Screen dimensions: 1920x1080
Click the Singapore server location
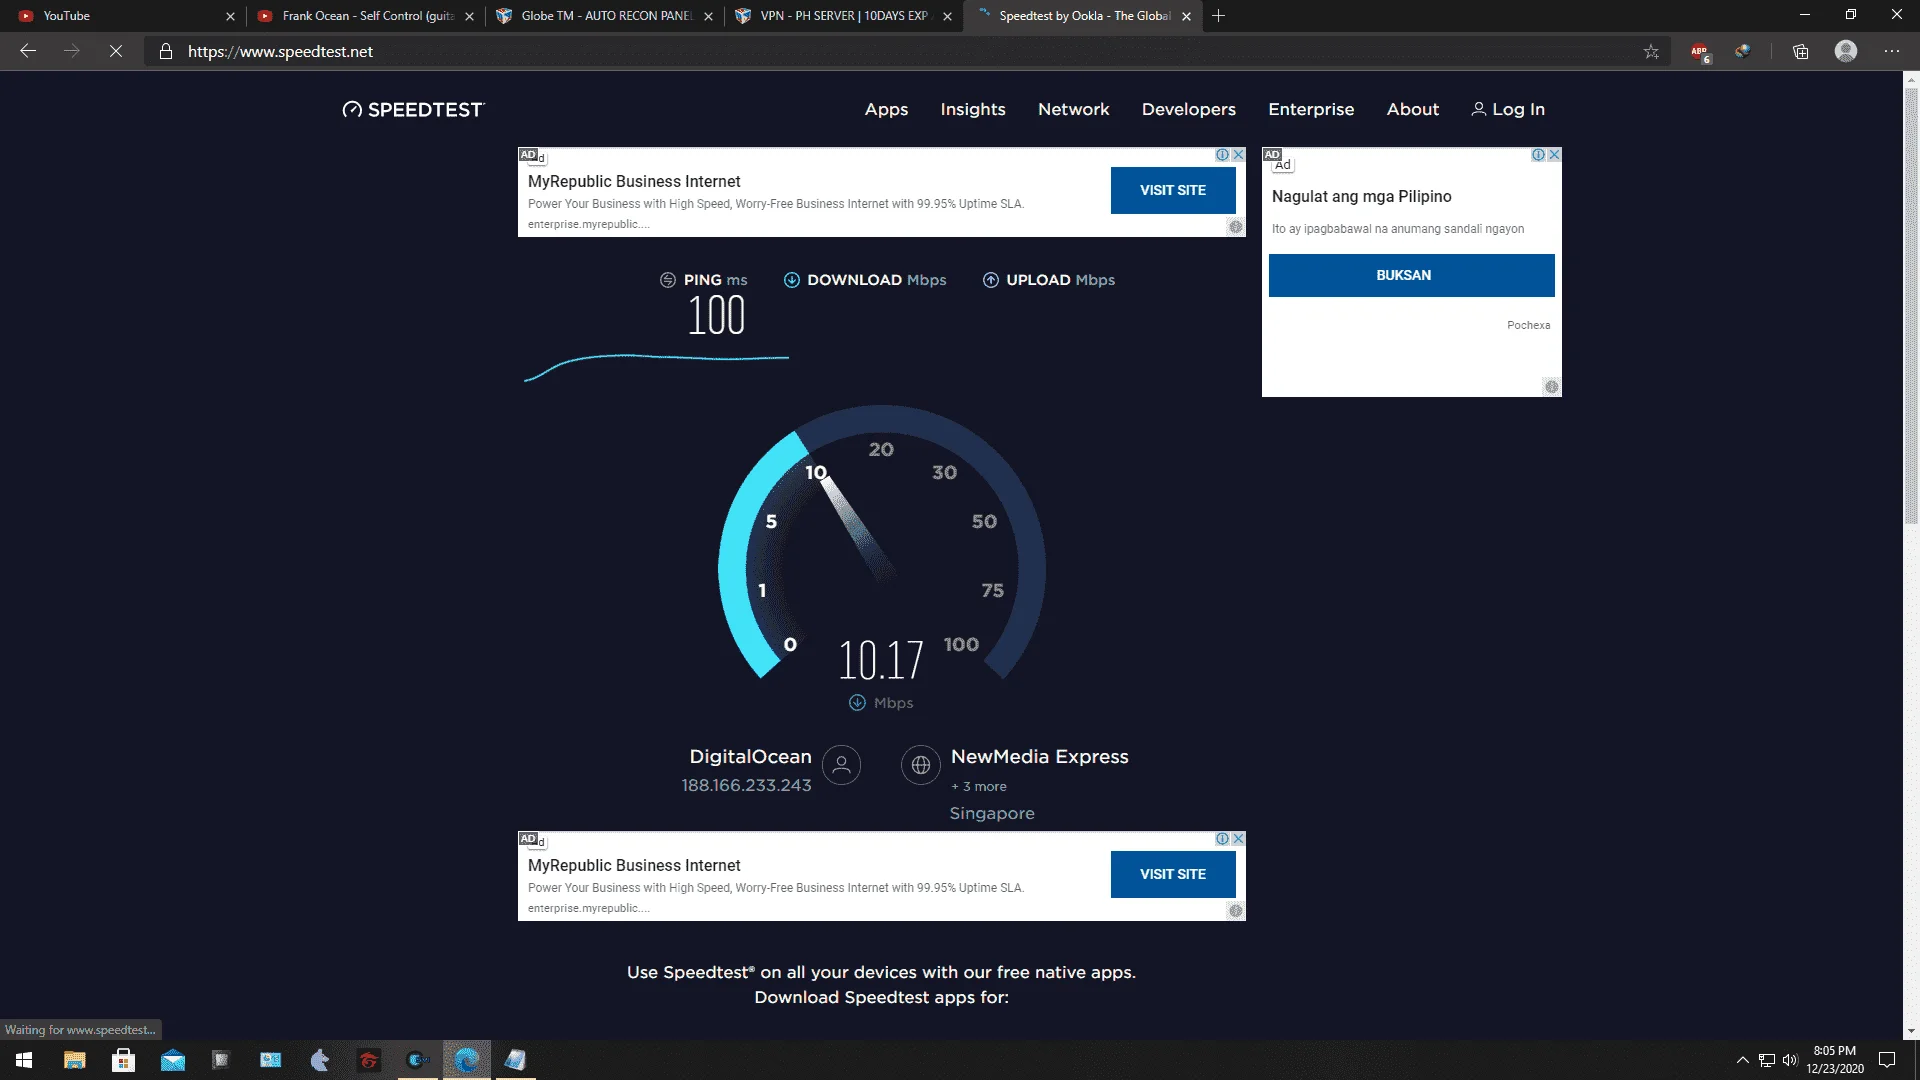click(x=992, y=814)
